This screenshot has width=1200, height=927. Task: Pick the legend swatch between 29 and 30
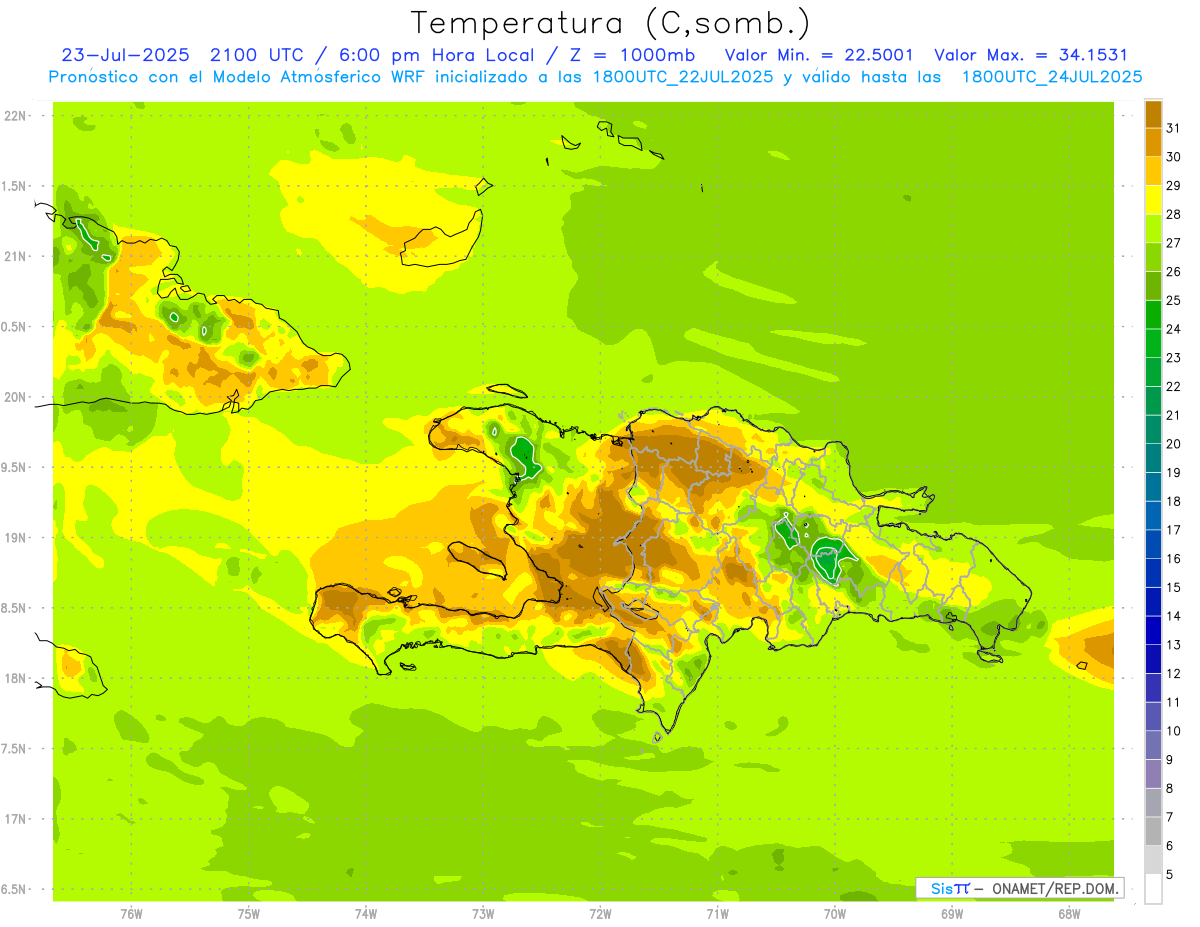(1153, 171)
